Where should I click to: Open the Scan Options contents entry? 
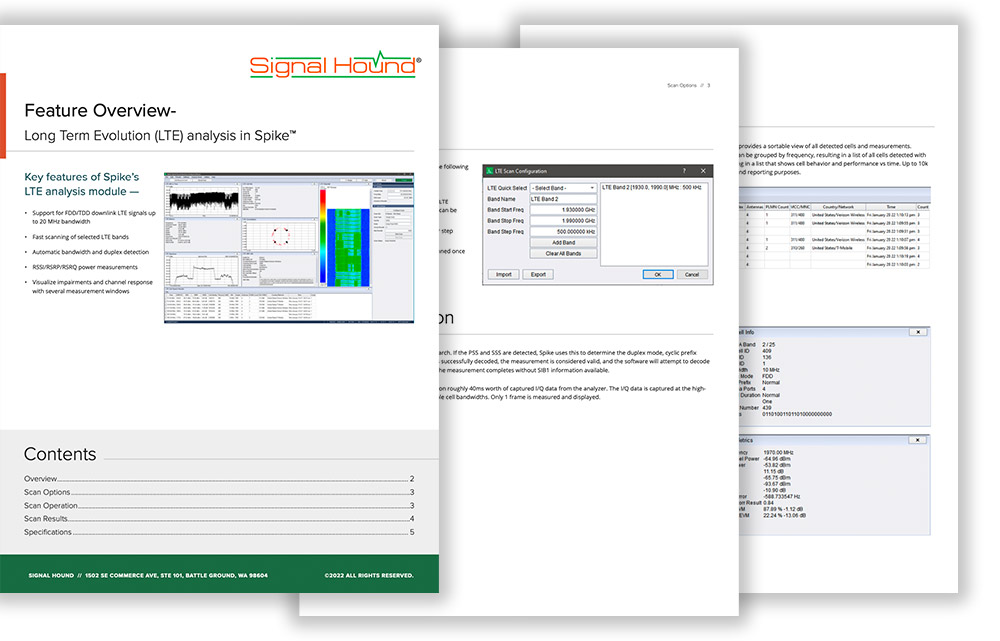click(219, 492)
